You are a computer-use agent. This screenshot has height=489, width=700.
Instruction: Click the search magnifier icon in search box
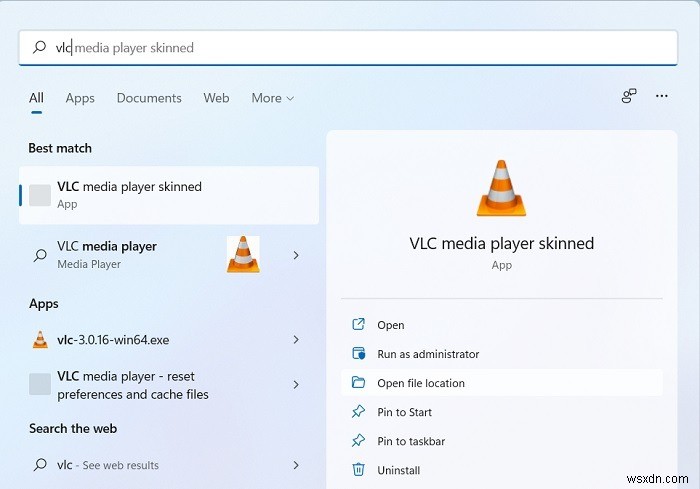tap(39, 47)
